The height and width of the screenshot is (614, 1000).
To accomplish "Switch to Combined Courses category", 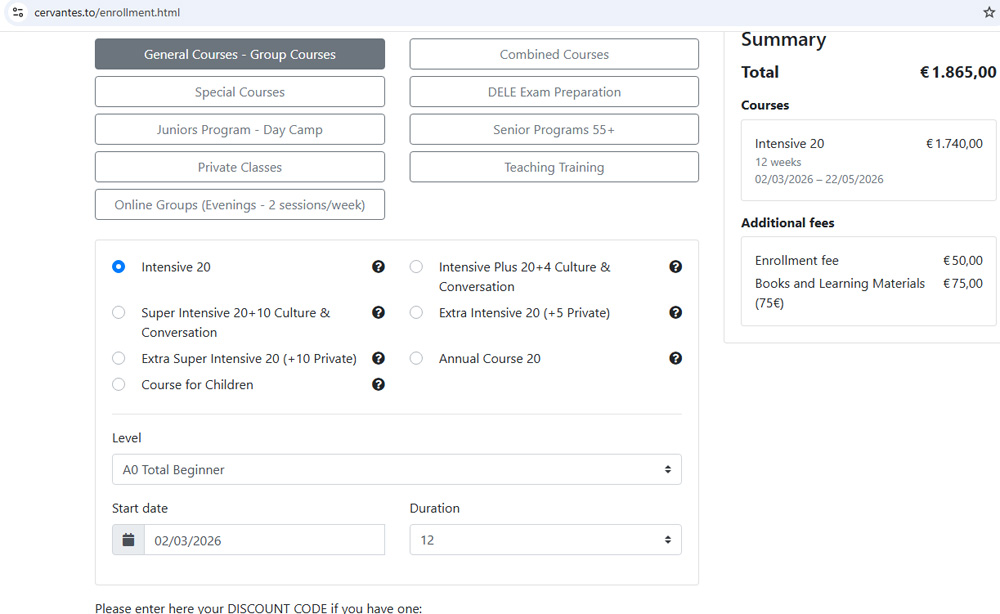I will 554,54.
